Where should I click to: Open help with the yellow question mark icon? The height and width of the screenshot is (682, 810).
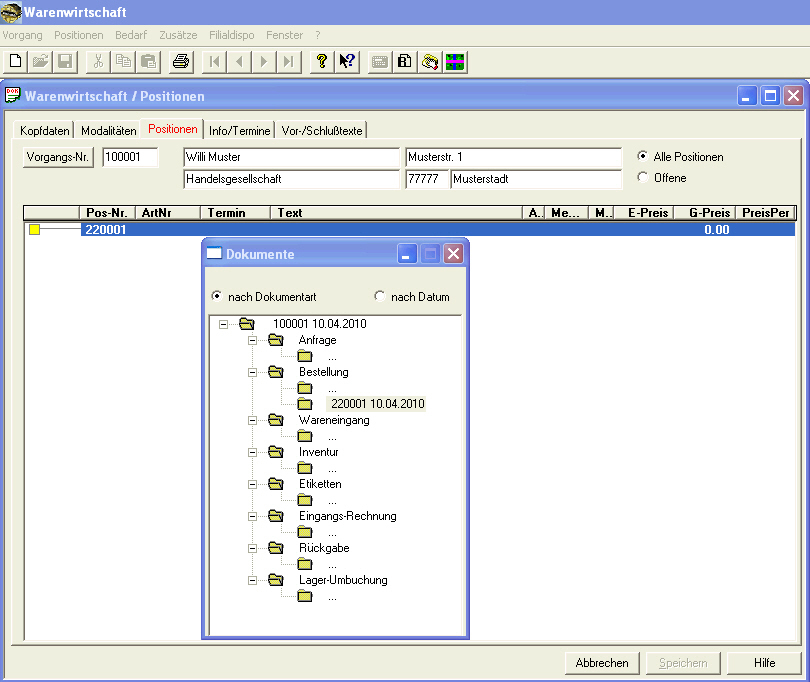click(321, 61)
